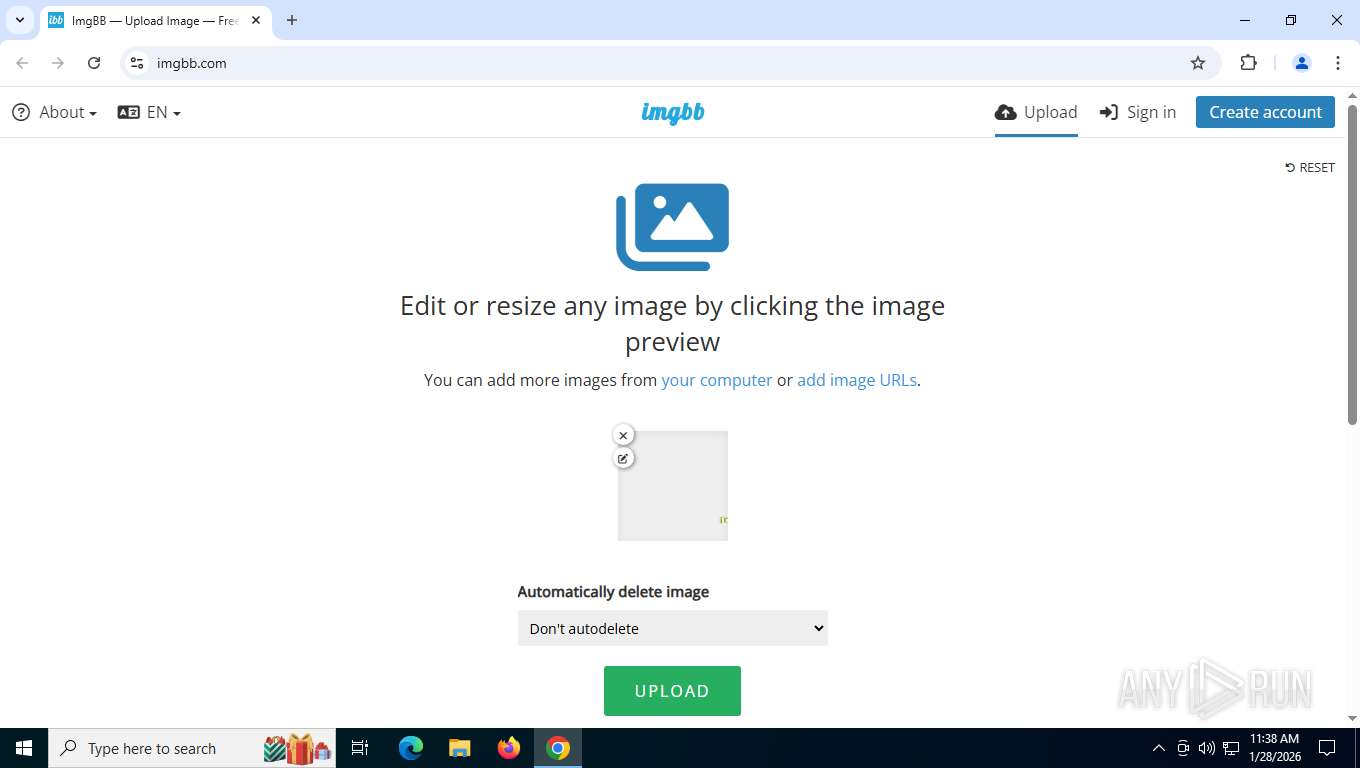Remove the queued image with the X icon

pos(623,435)
